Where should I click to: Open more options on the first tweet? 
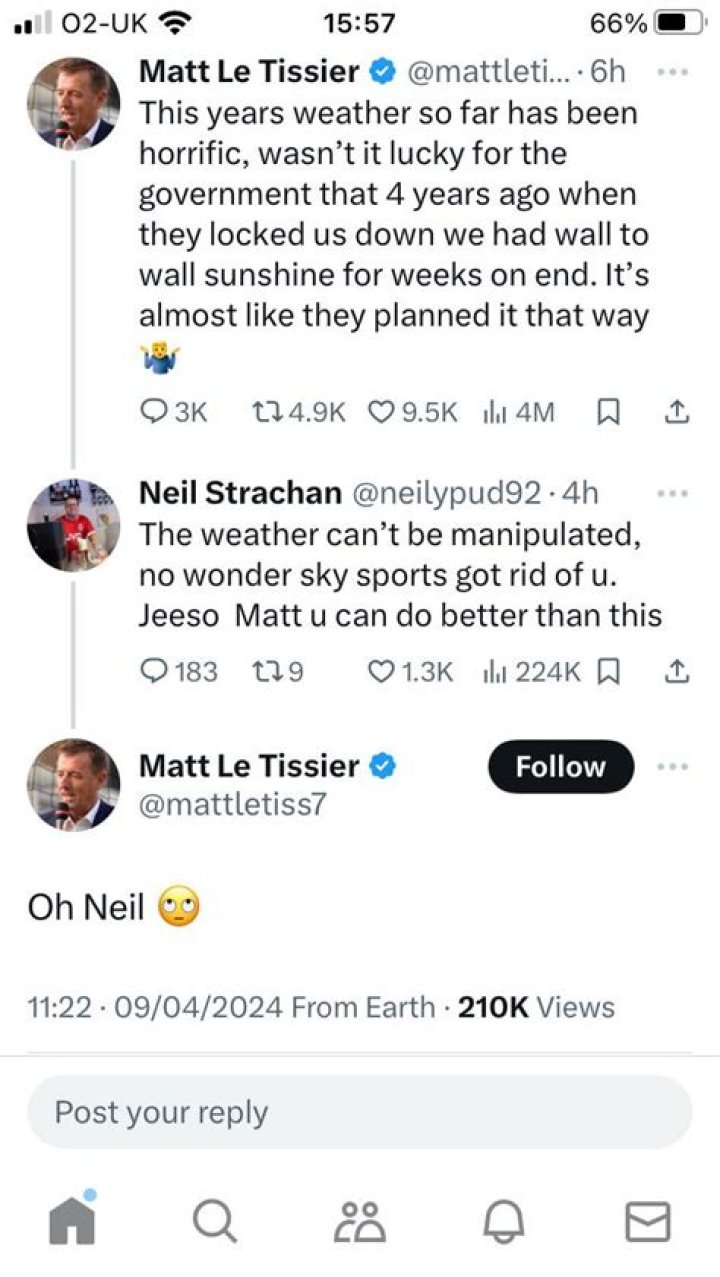tap(673, 72)
